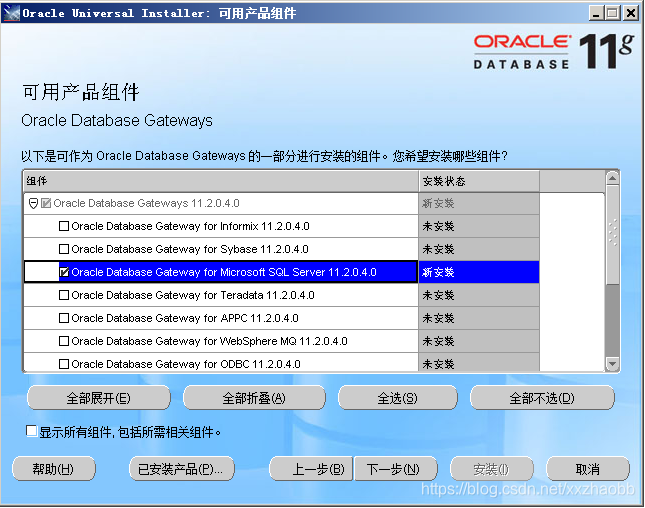Image resolution: width=645 pixels, height=508 pixels.
Task: Click the Oracle Universal Installer title bar icon
Action: [11, 13]
